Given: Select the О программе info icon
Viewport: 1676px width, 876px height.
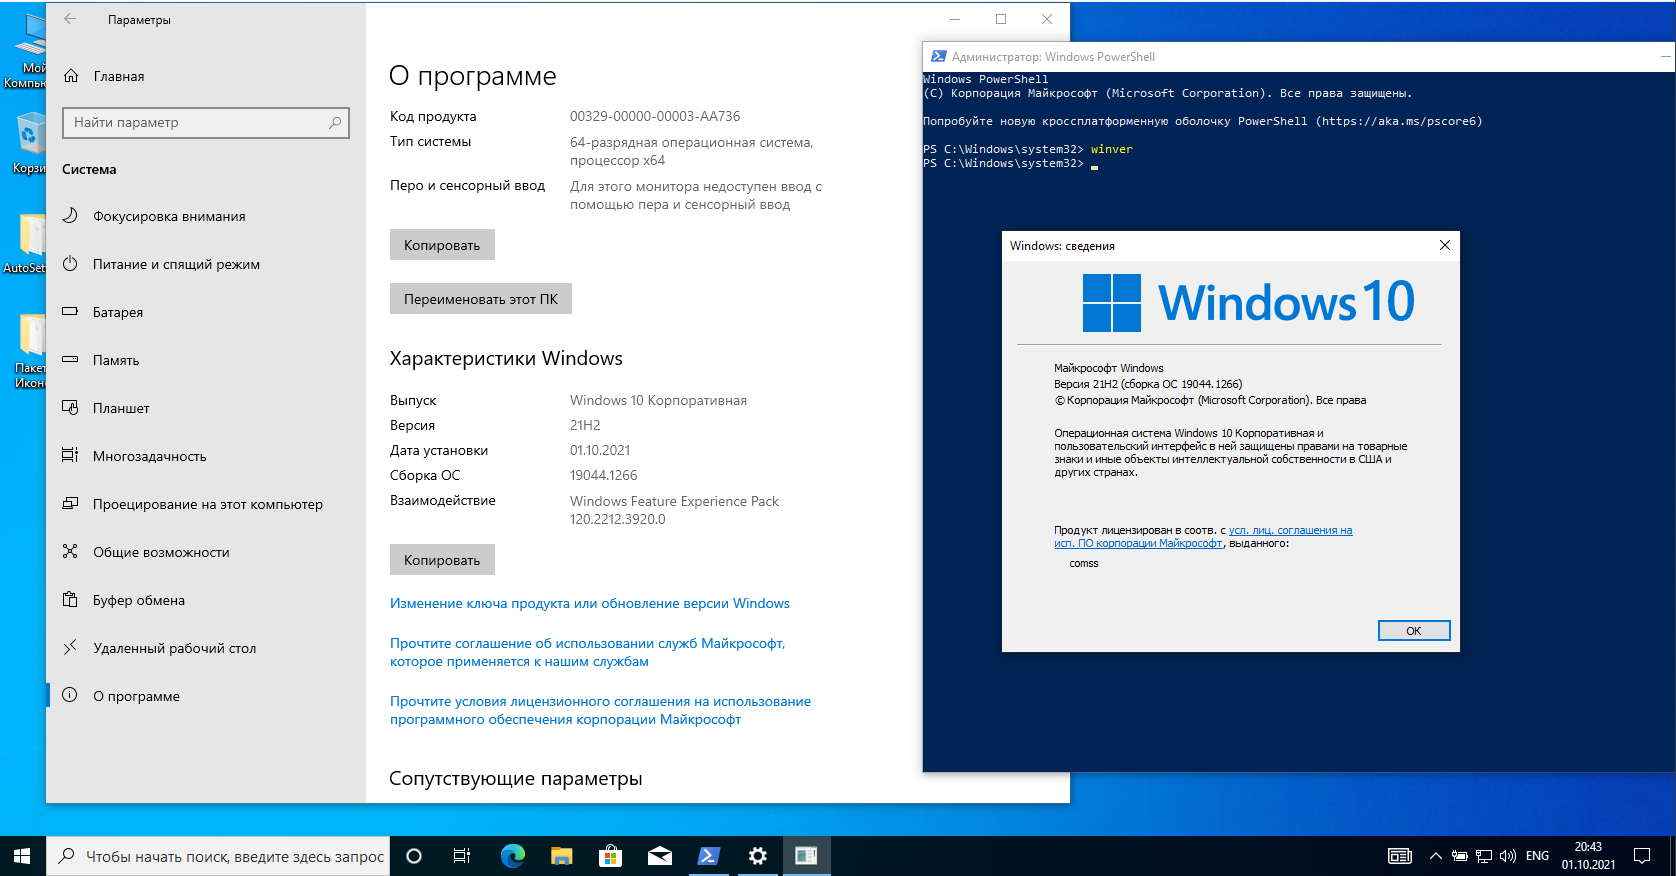Looking at the screenshot, I should [x=70, y=696].
